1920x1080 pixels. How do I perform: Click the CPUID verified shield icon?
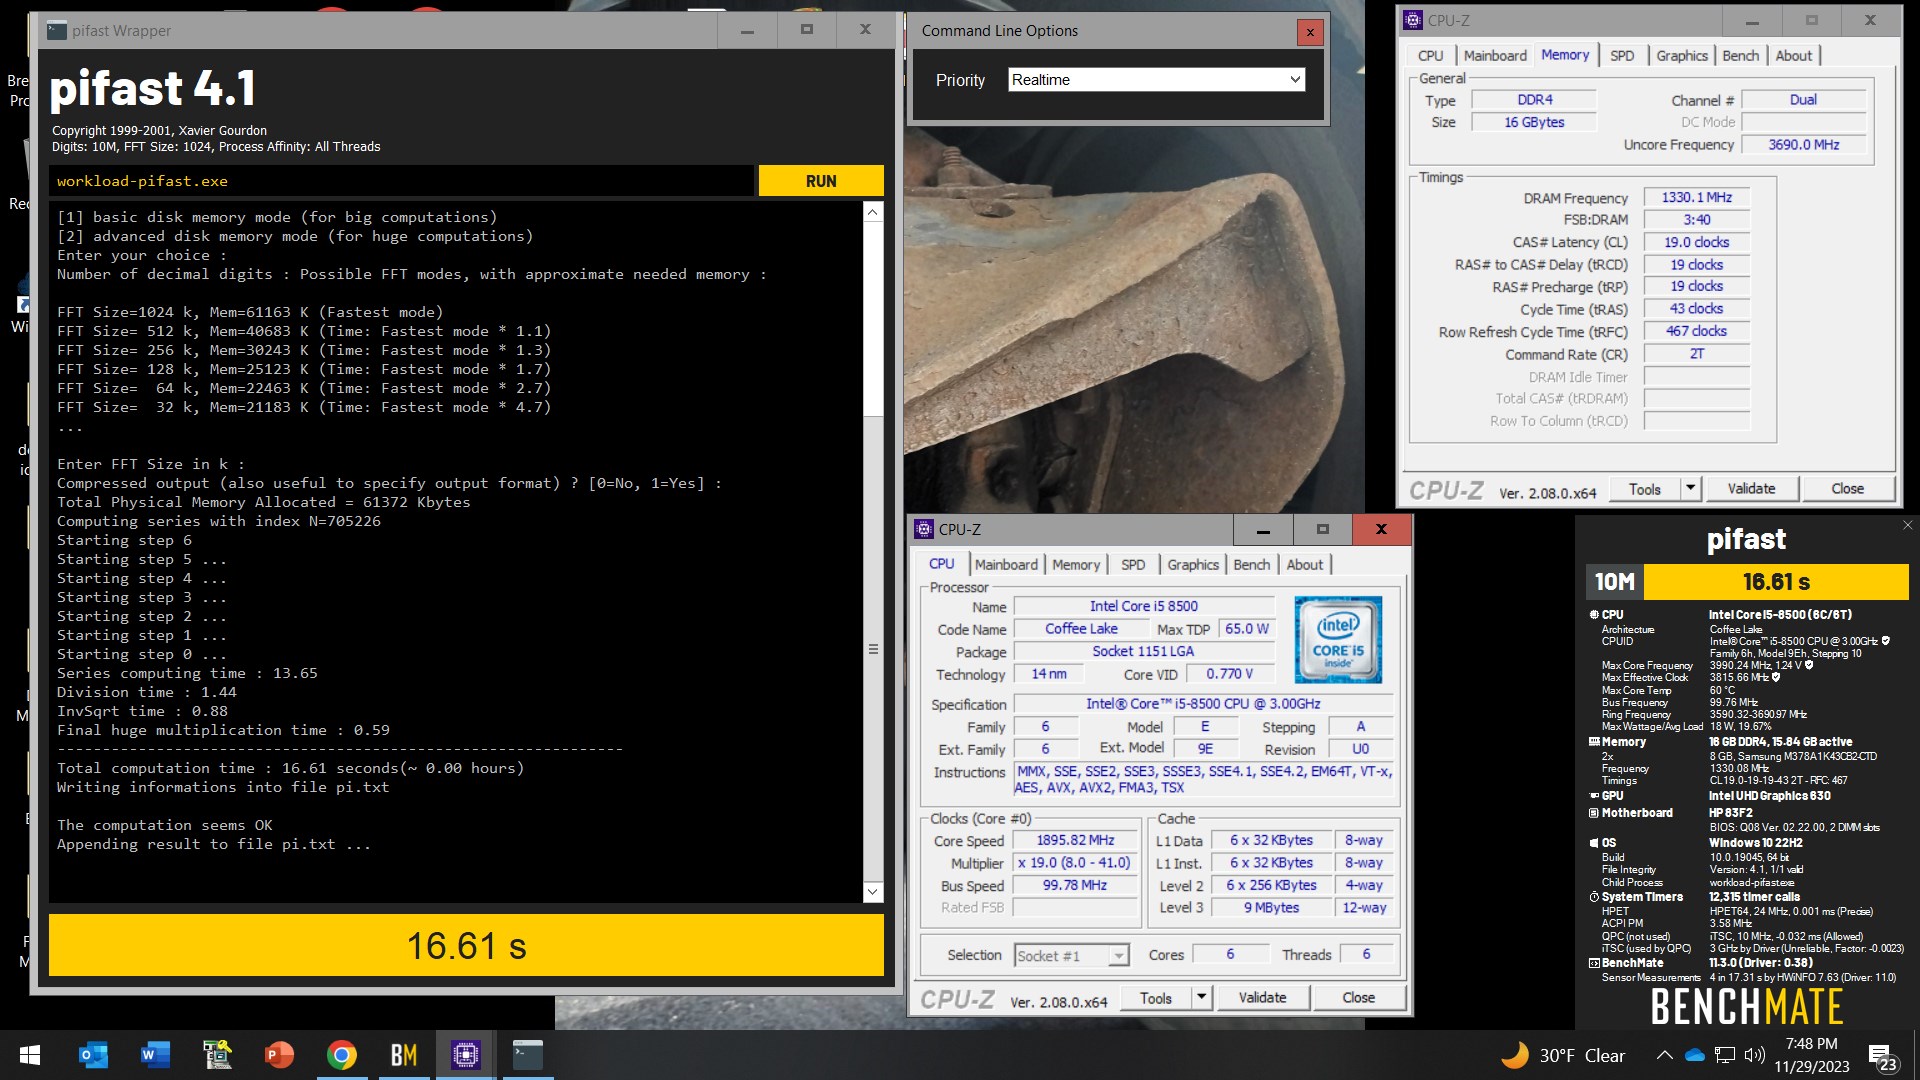1885,641
